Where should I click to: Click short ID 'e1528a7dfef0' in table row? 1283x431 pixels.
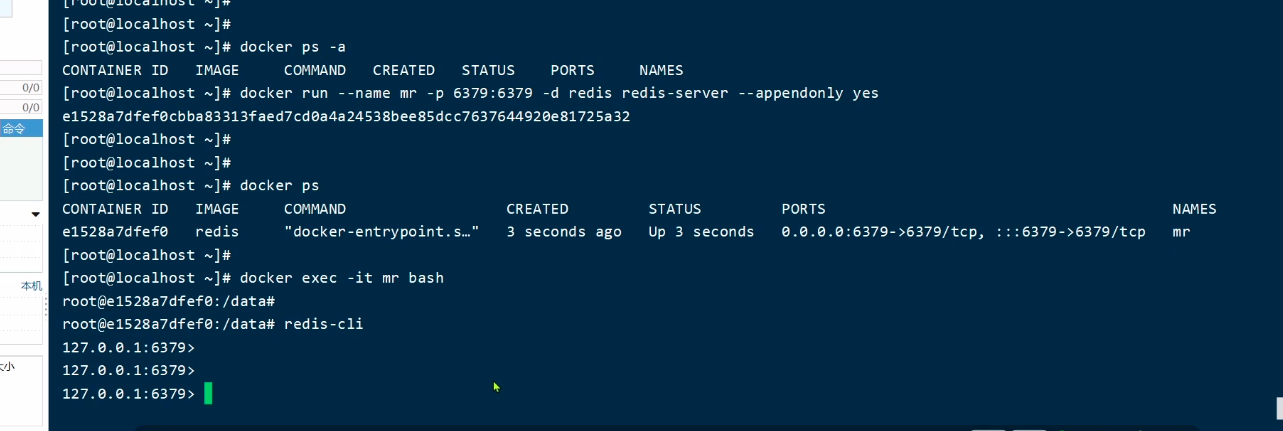click(115, 232)
